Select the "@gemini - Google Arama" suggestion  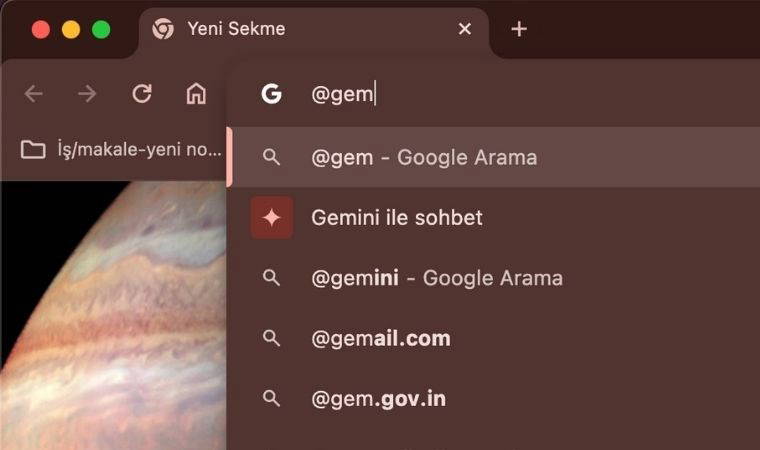pos(437,278)
